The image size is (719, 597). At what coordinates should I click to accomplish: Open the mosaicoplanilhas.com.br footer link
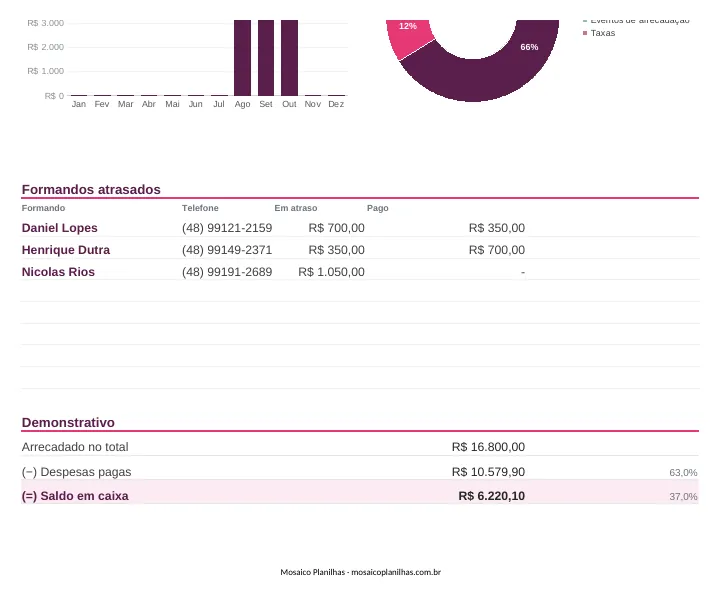pos(396,572)
